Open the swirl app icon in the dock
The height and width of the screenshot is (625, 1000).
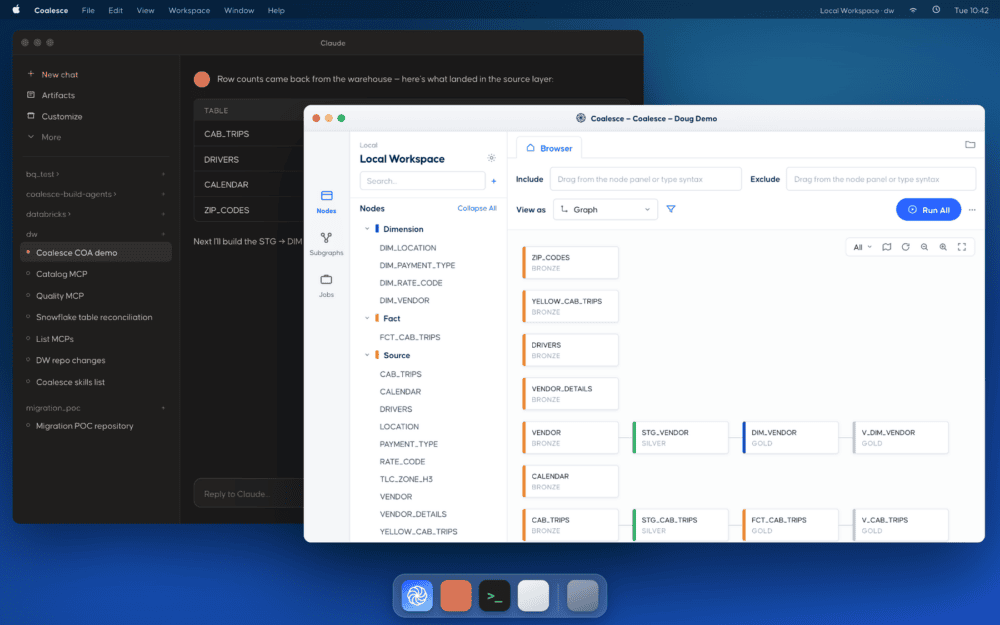coord(417,596)
